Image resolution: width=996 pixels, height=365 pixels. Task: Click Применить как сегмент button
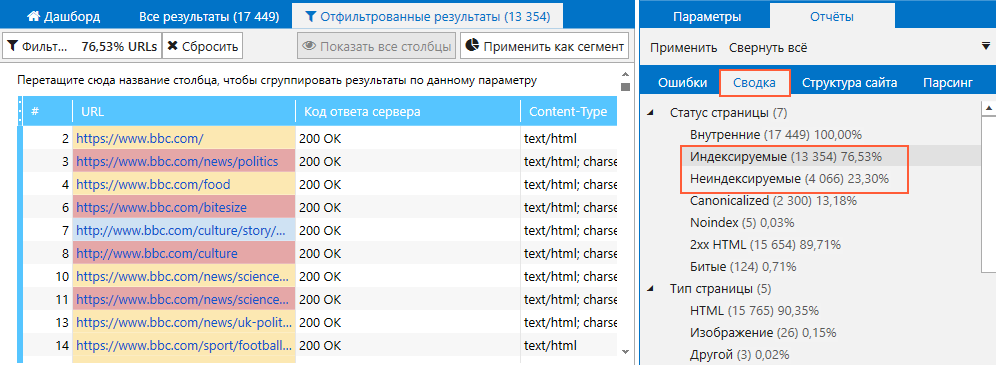pyautogui.click(x=544, y=46)
